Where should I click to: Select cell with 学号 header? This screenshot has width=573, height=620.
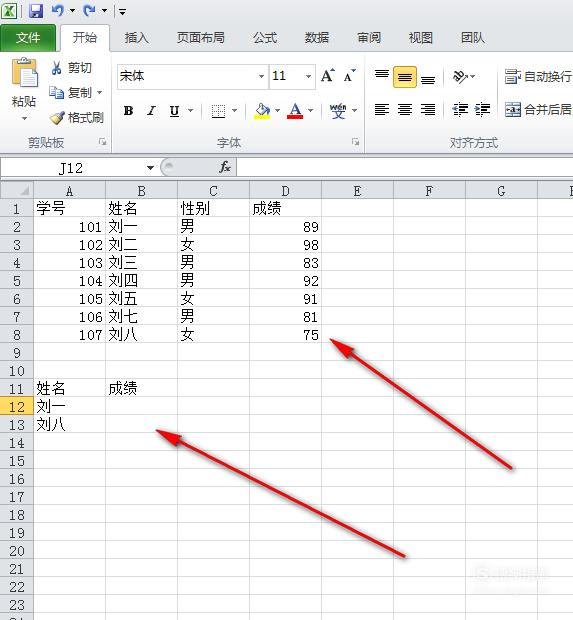pos(69,208)
